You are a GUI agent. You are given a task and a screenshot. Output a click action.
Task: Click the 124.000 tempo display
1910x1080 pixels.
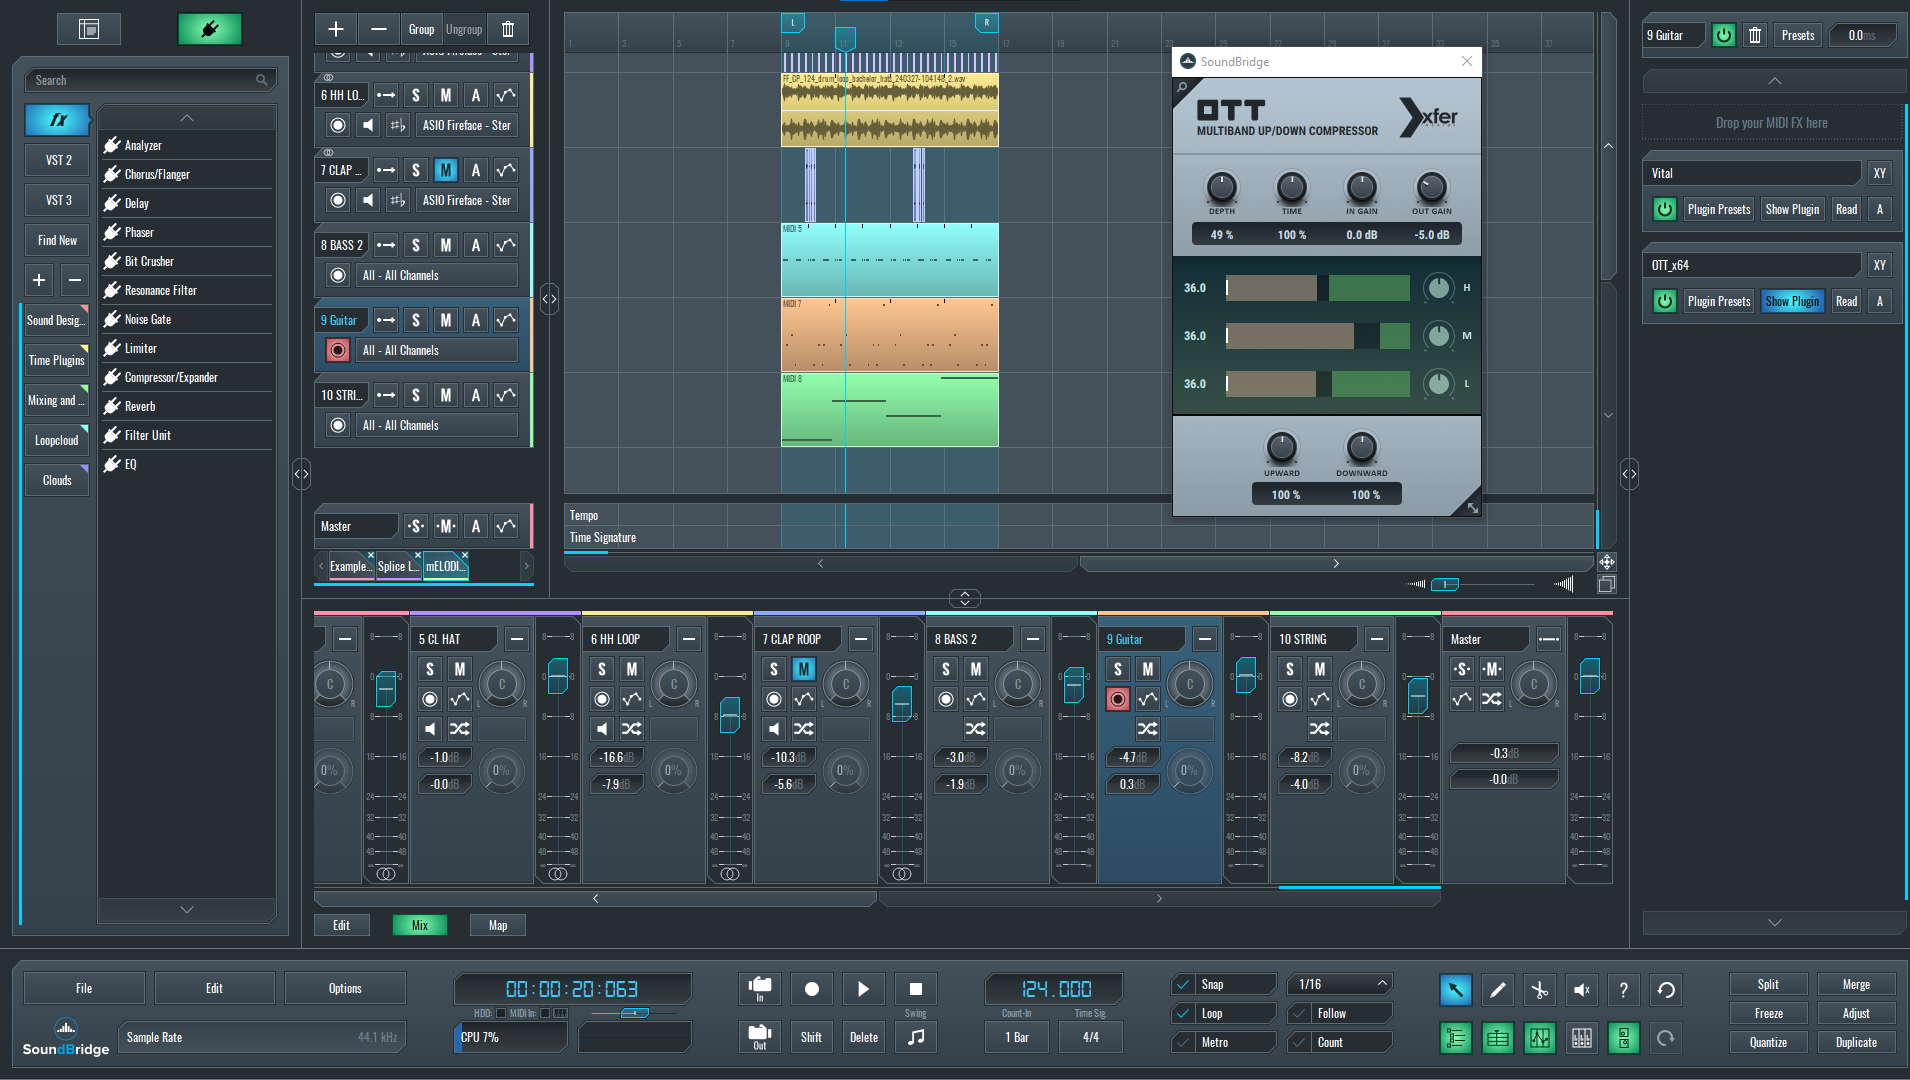(1056, 989)
